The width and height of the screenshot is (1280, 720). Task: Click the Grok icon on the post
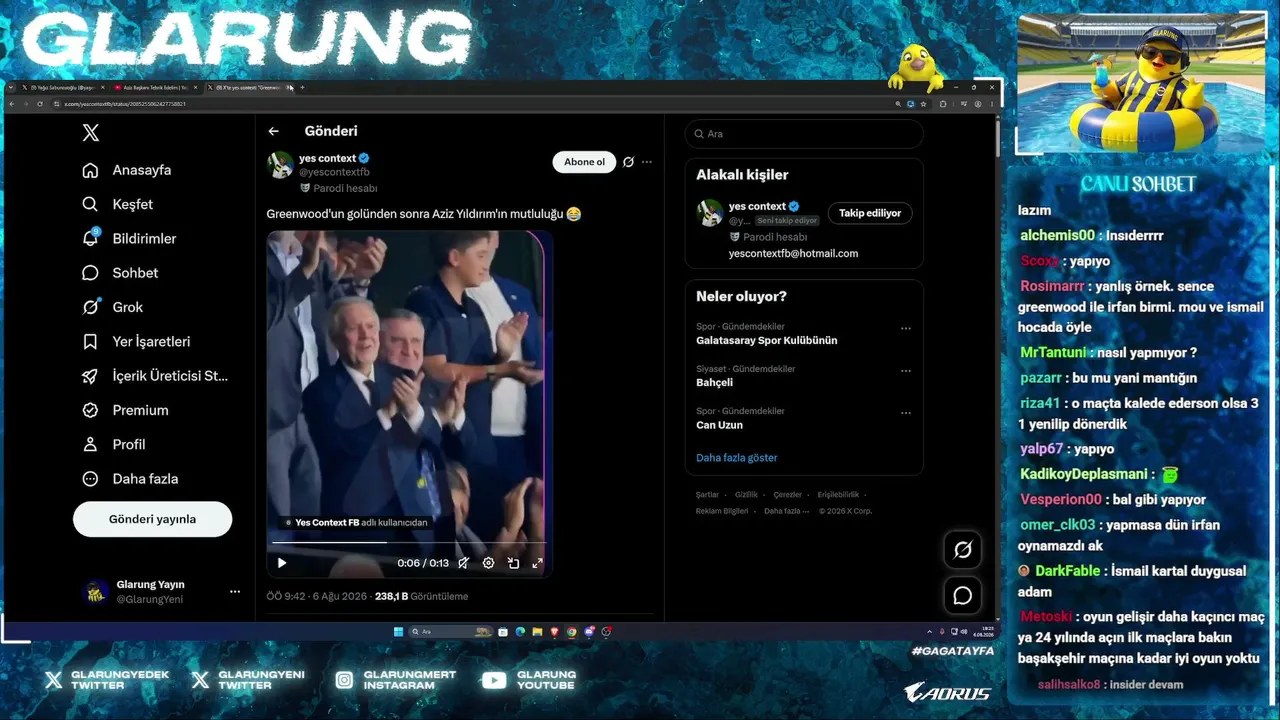click(x=628, y=162)
